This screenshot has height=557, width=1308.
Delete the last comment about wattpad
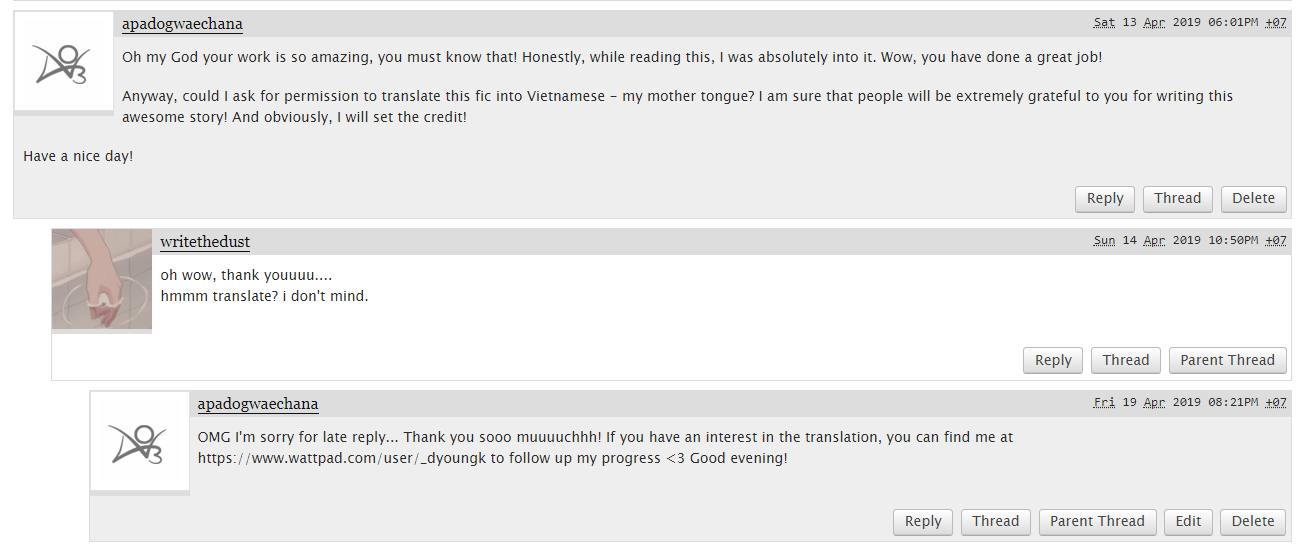pyautogui.click(x=1253, y=521)
